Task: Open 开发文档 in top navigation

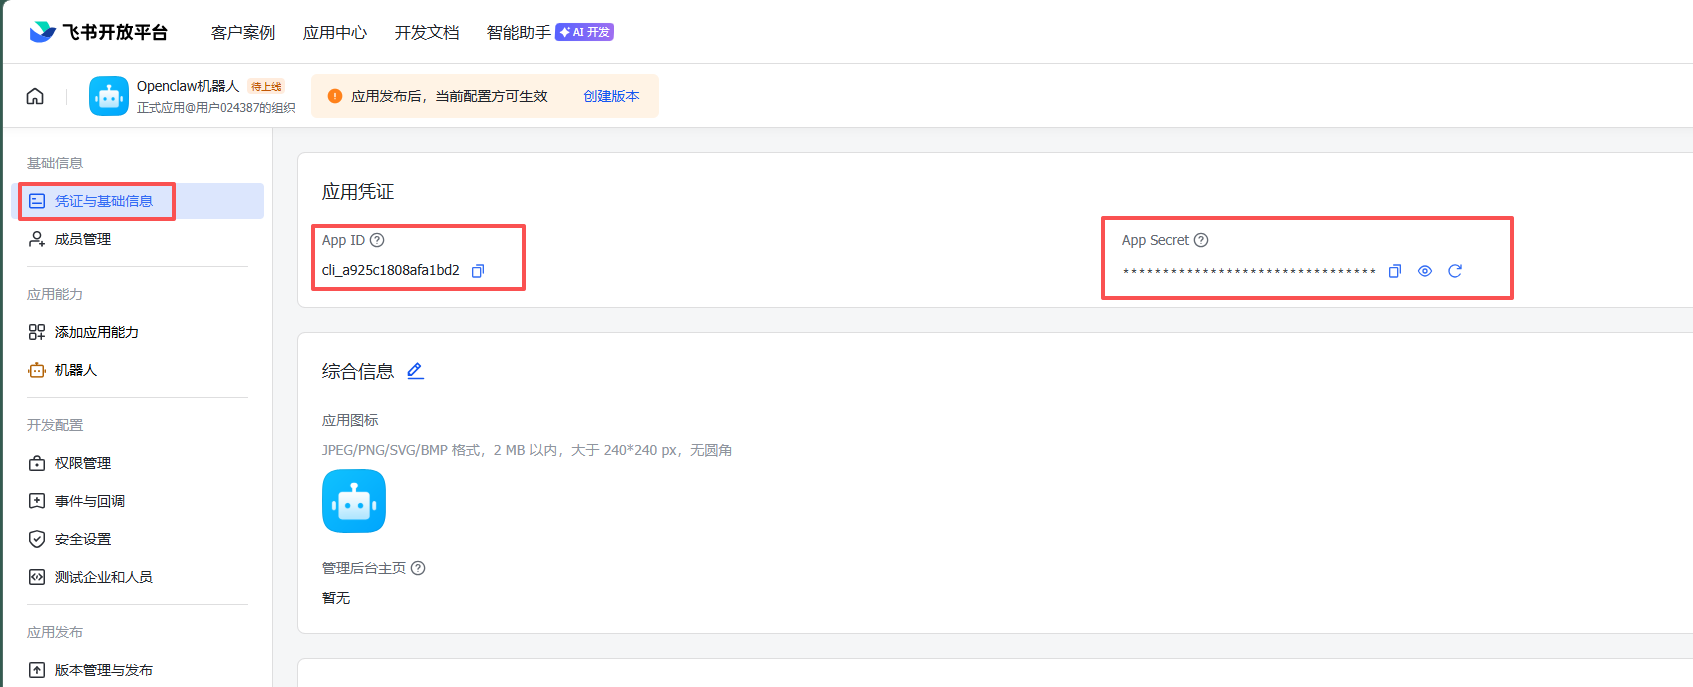Action: click(427, 32)
